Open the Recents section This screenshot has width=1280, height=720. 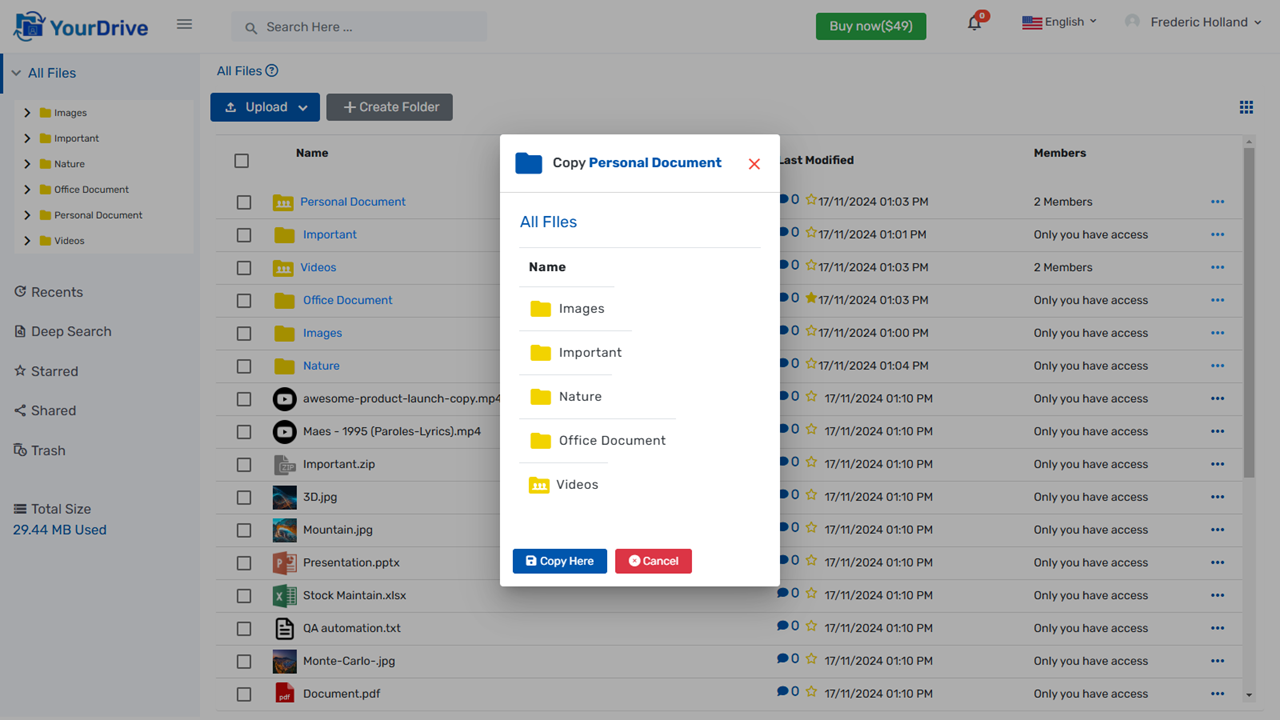point(56,291)
